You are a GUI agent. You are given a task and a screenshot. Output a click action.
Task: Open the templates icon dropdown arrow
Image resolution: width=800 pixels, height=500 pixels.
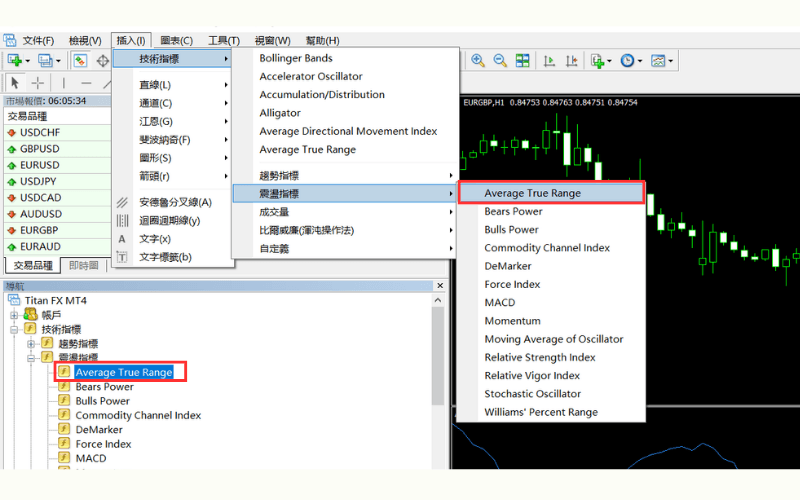coord(673,61)
